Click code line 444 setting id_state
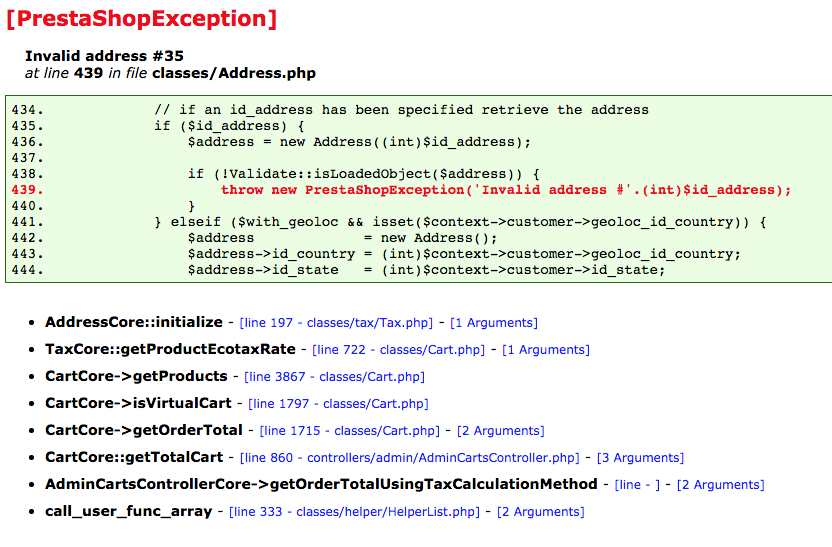Viewport: 832px width, 547px height. pos(338,270)
